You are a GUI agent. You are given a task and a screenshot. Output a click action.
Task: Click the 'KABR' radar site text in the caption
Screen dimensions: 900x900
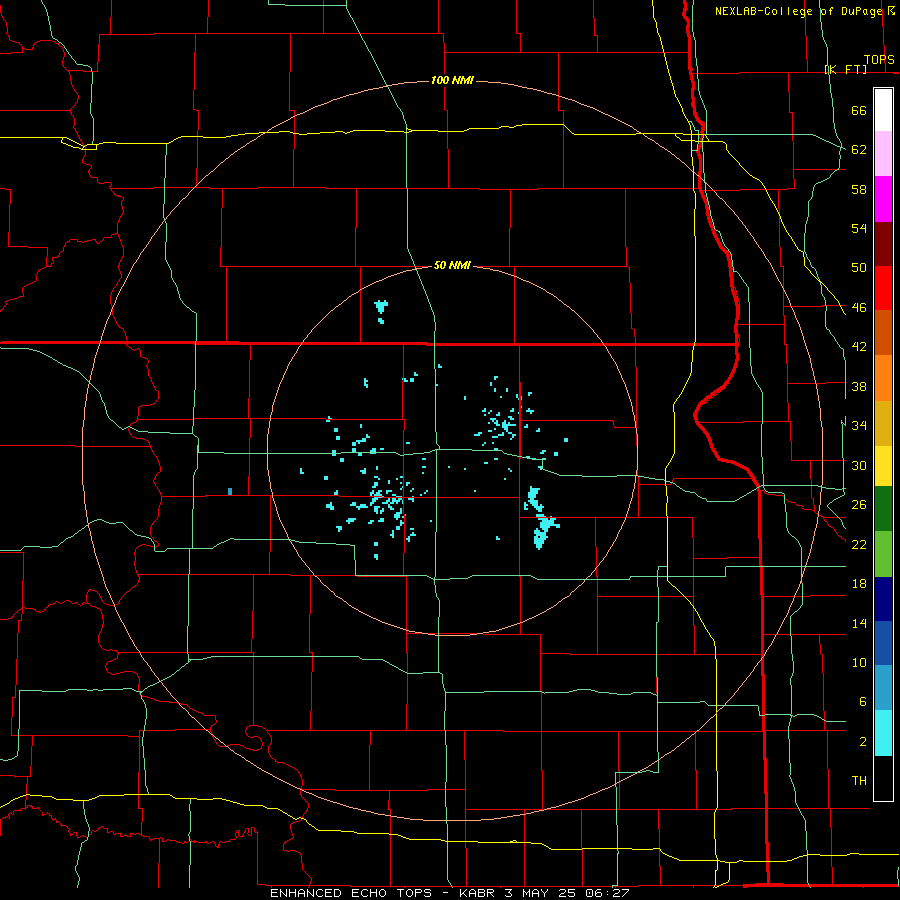coord(476,893)
